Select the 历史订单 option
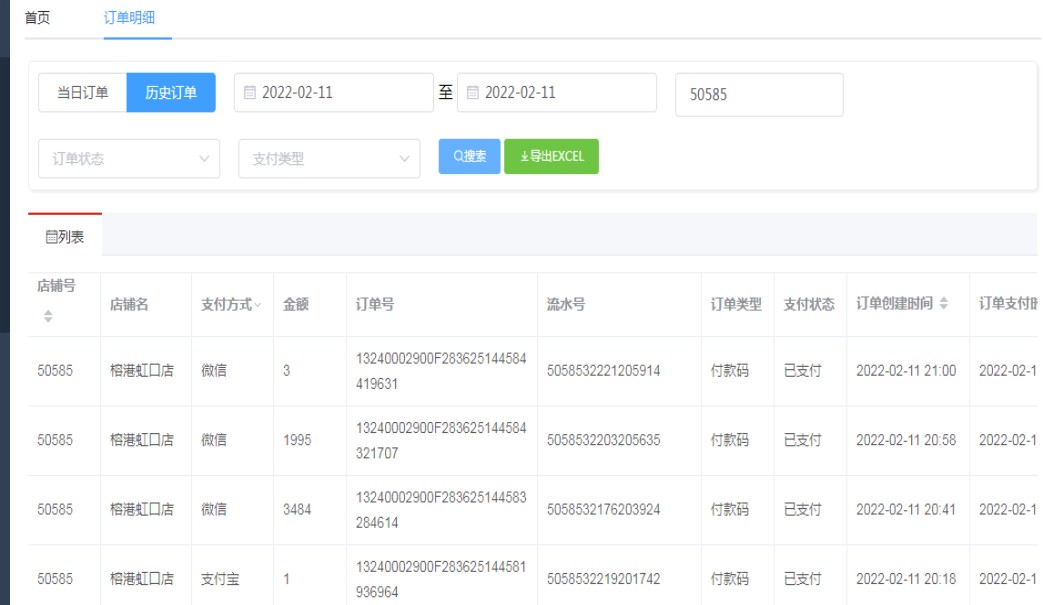This screenshot has height=605, width=1043. (x=171, y=93)
